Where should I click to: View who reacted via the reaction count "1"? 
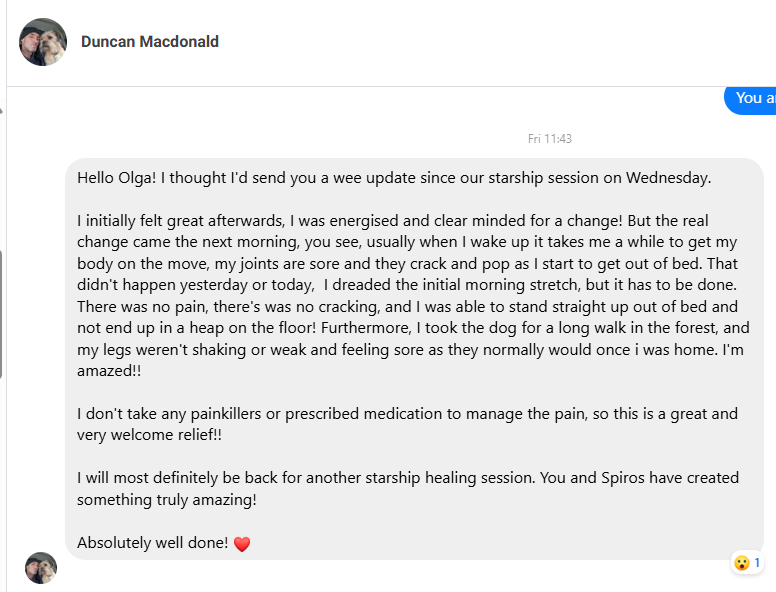[757, 563]
